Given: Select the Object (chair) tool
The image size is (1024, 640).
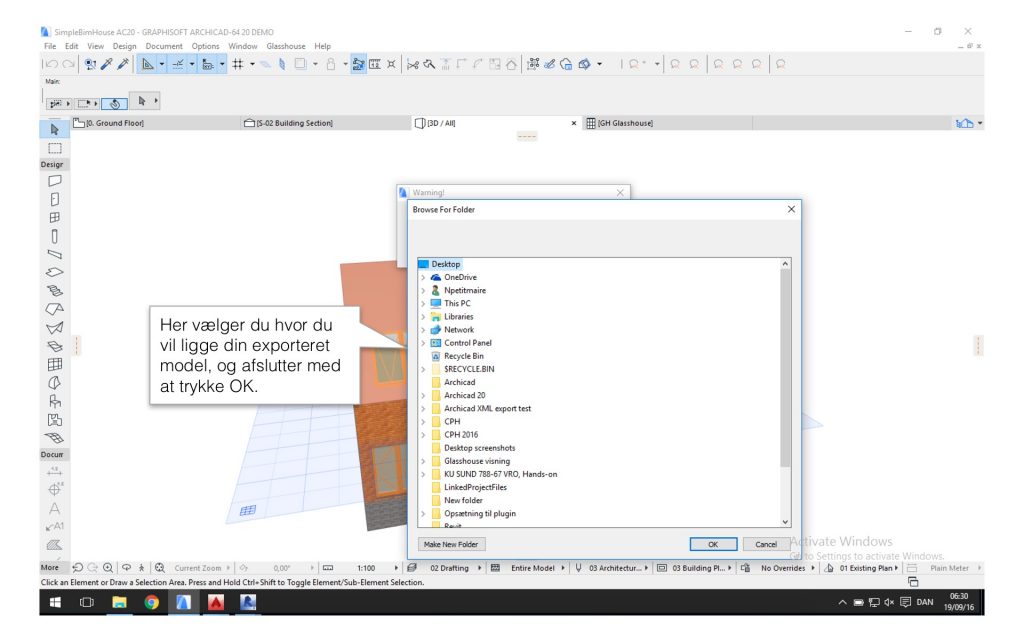Looking at the screenshot, I should click(54, 402).
